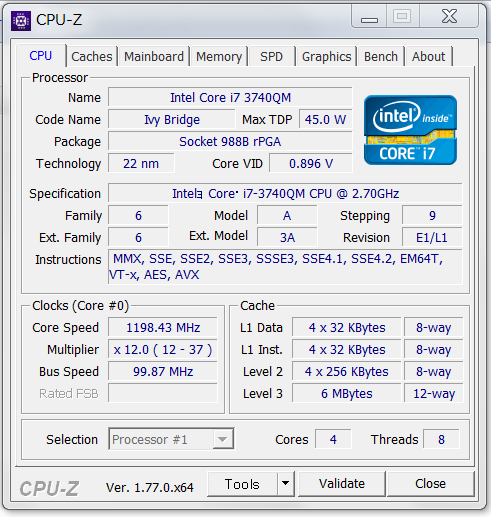Go to the Graphics tab
491x517 pixels.
[x=326, y=56]
